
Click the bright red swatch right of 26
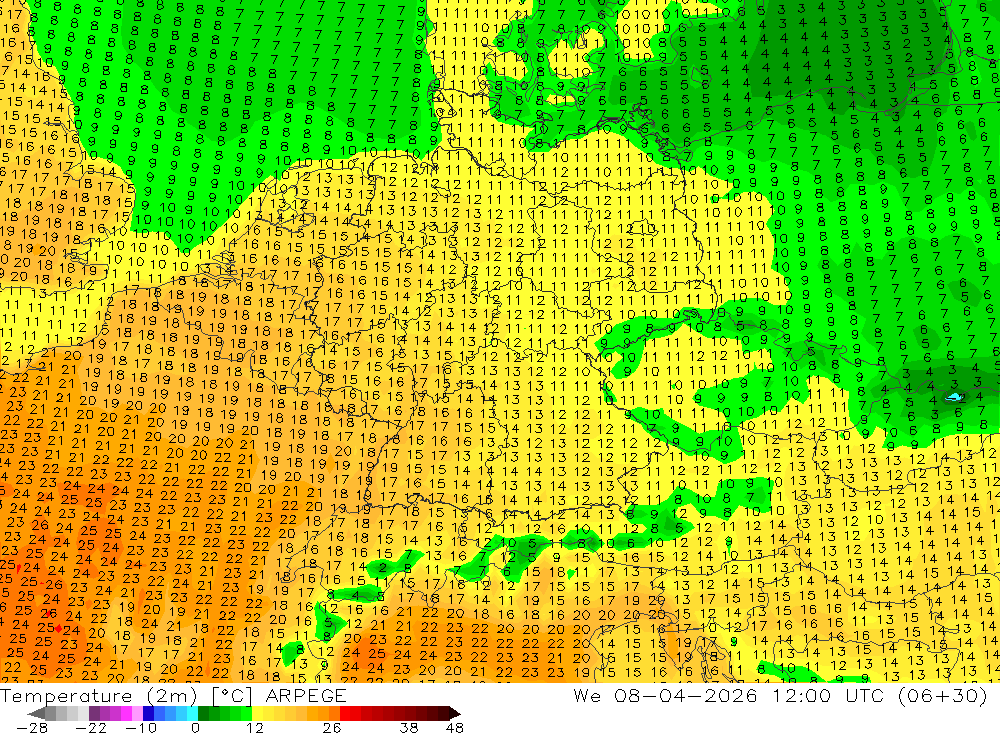tap(345, 713)
